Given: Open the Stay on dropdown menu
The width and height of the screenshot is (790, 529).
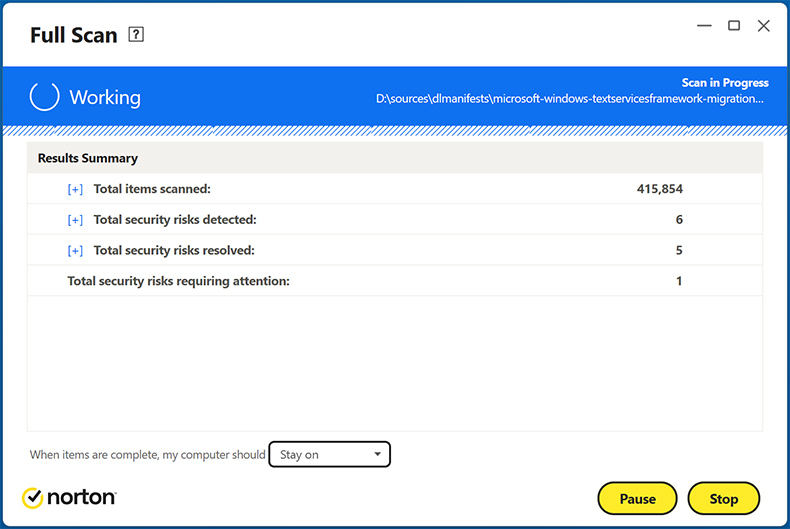Looking at the screenshot, I should [330, 455].
